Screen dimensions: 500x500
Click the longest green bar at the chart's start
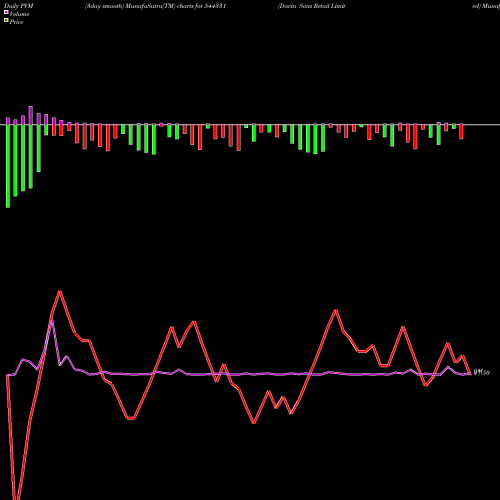click(x=8, y=166)
